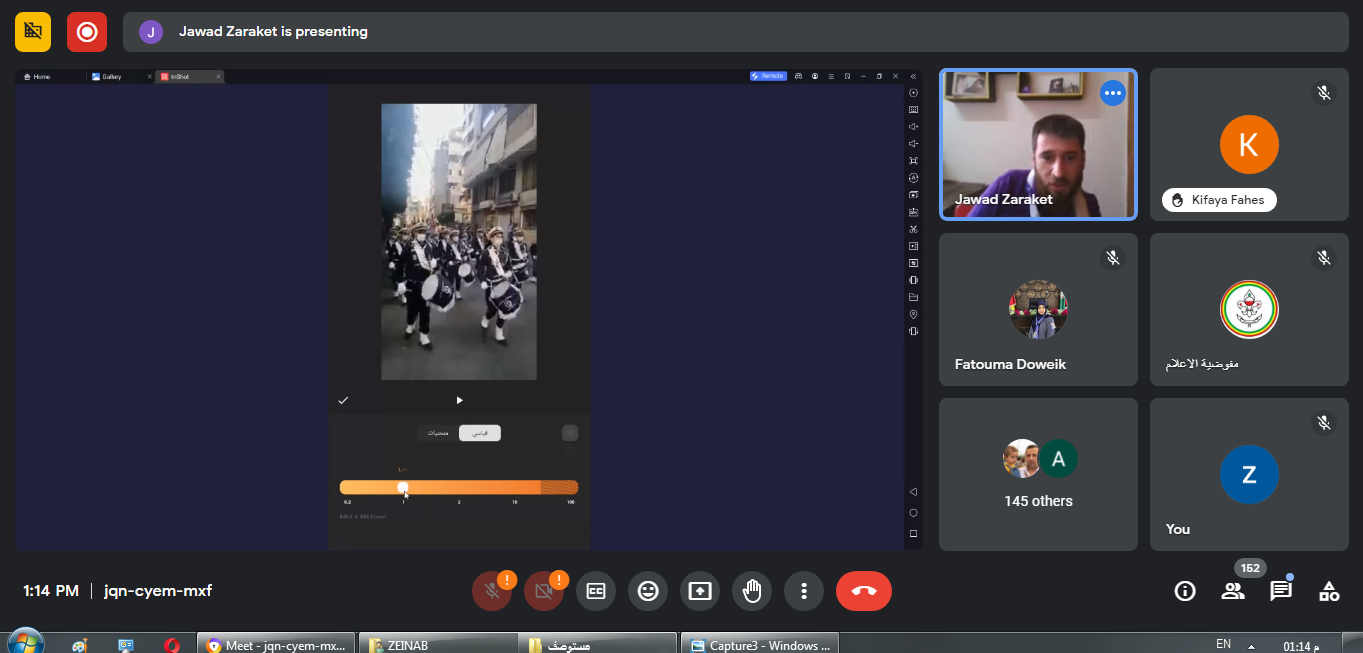Toggle closed captions button
Viewport: 1363px width, 653px height.
tap(596, 591)
